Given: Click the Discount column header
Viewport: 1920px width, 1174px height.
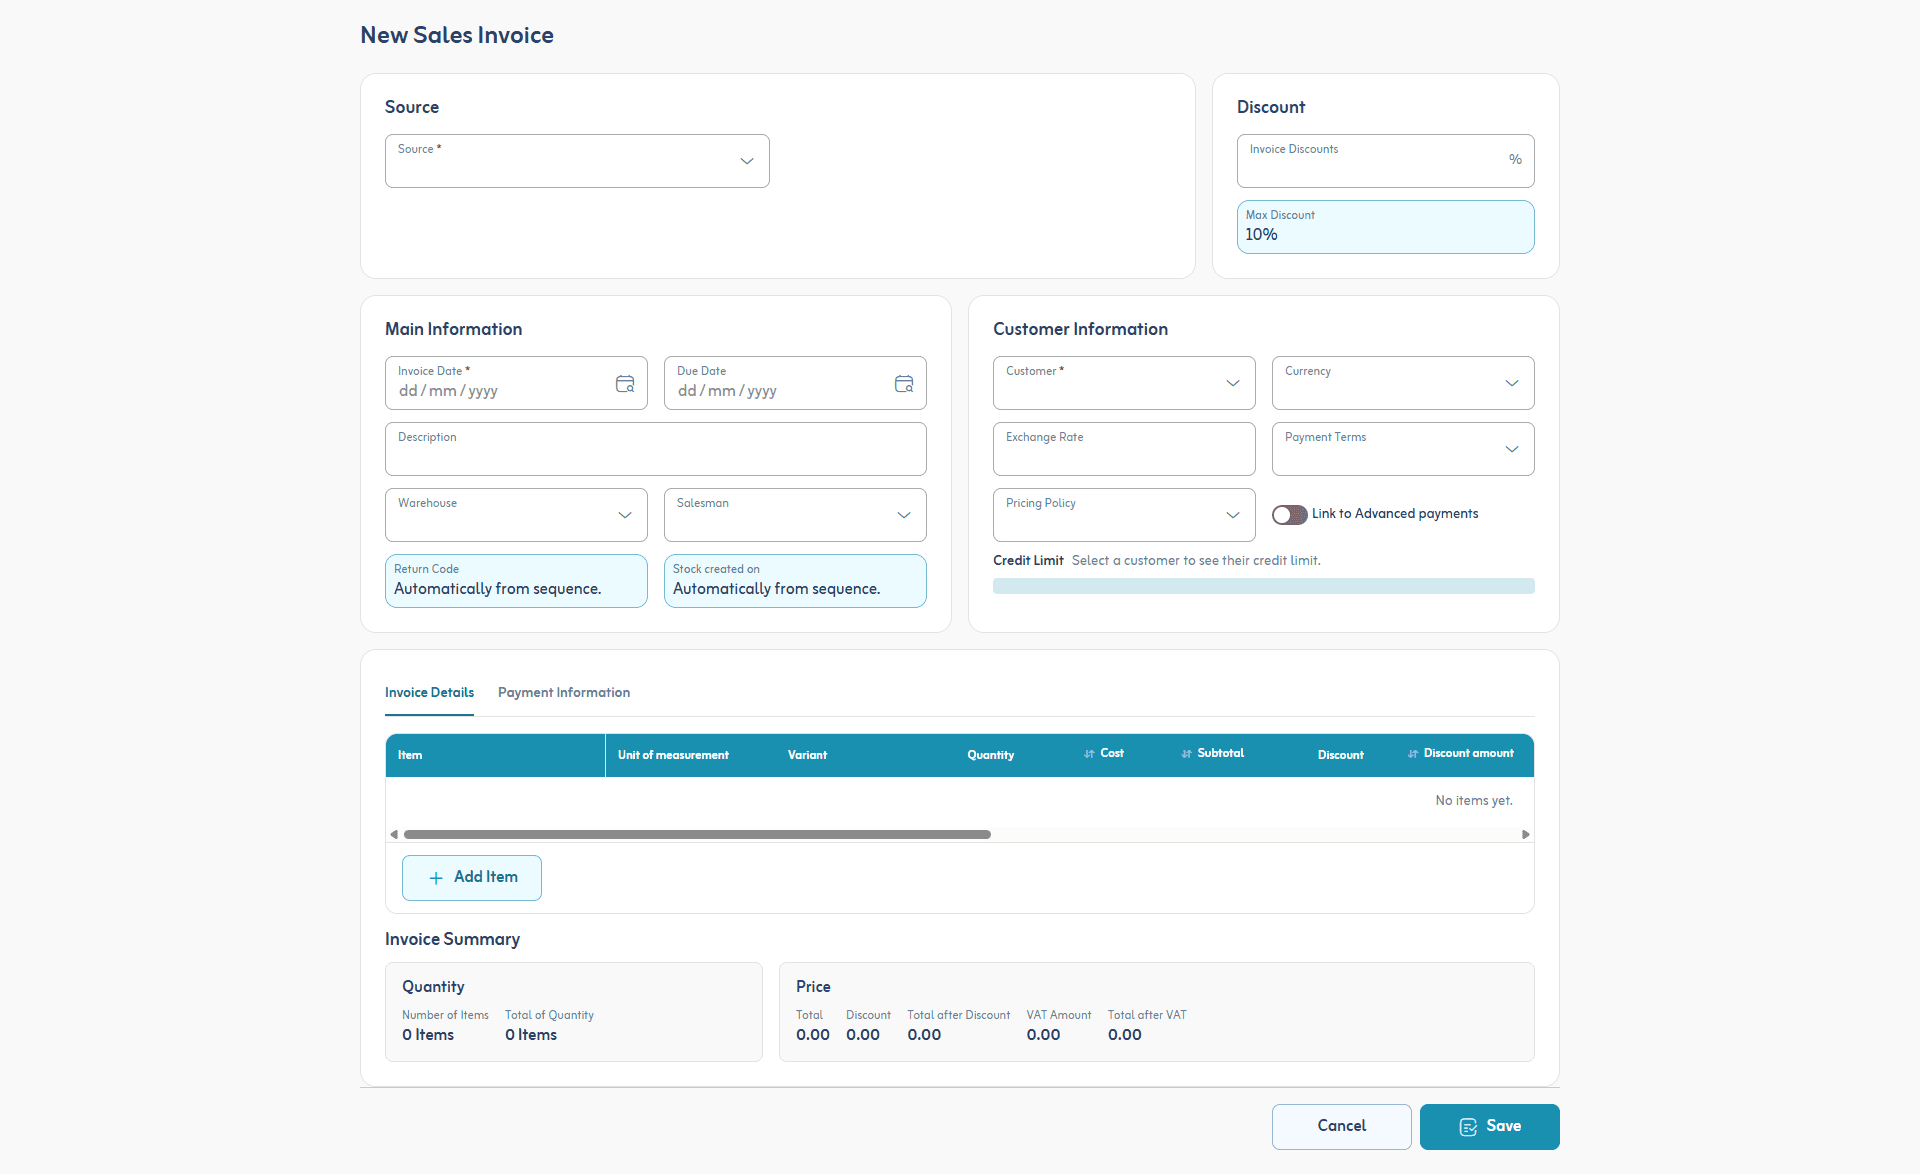Looking at the screenshot, I should click(x=1340, y=755).
